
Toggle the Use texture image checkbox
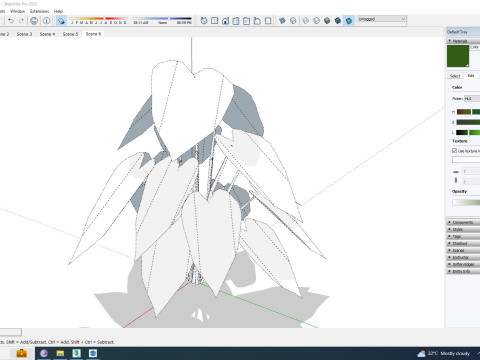[x=454, y=151]
